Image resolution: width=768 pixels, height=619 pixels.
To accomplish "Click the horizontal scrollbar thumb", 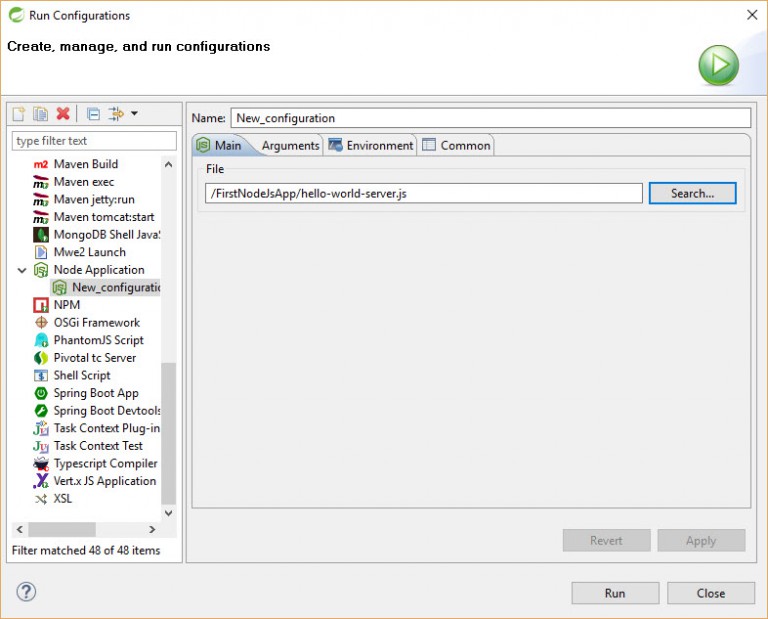I will point(62,529).
